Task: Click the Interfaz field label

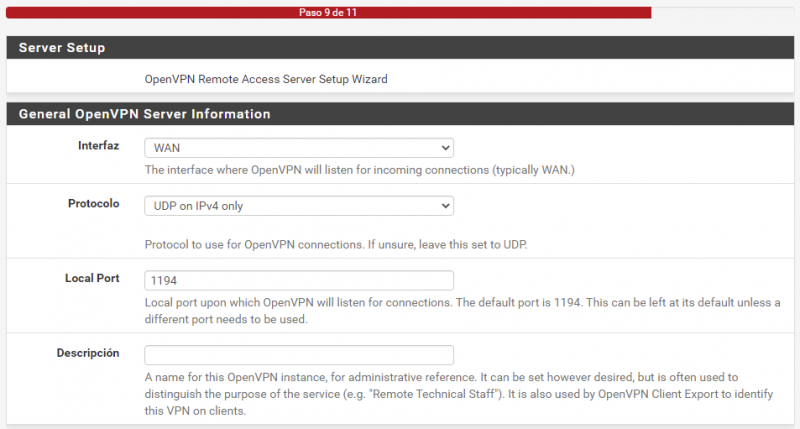Action: (98, 146)
